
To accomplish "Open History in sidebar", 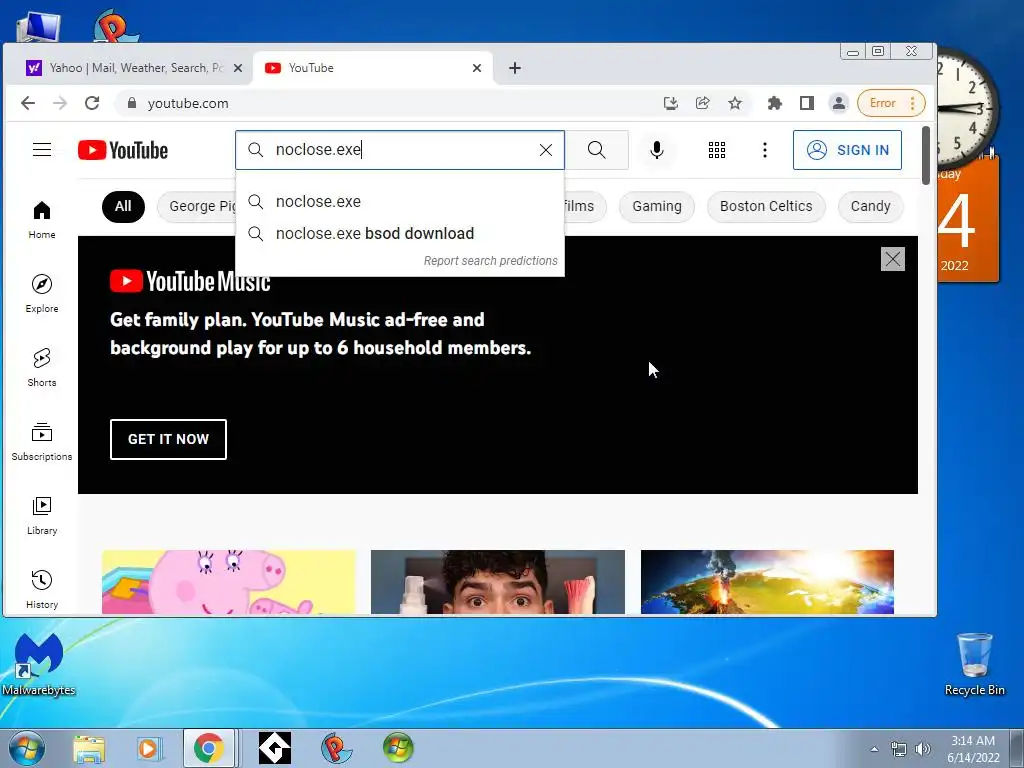I will tap(42, 590).
